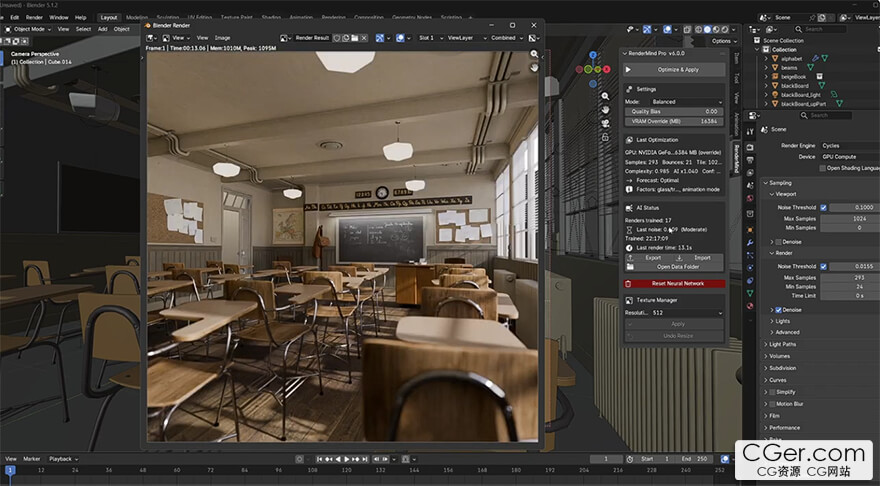The image size is (880, 486).
Task: Click the Open Data Folder icon
Action: pyautogui.click(x=630, y=267)
